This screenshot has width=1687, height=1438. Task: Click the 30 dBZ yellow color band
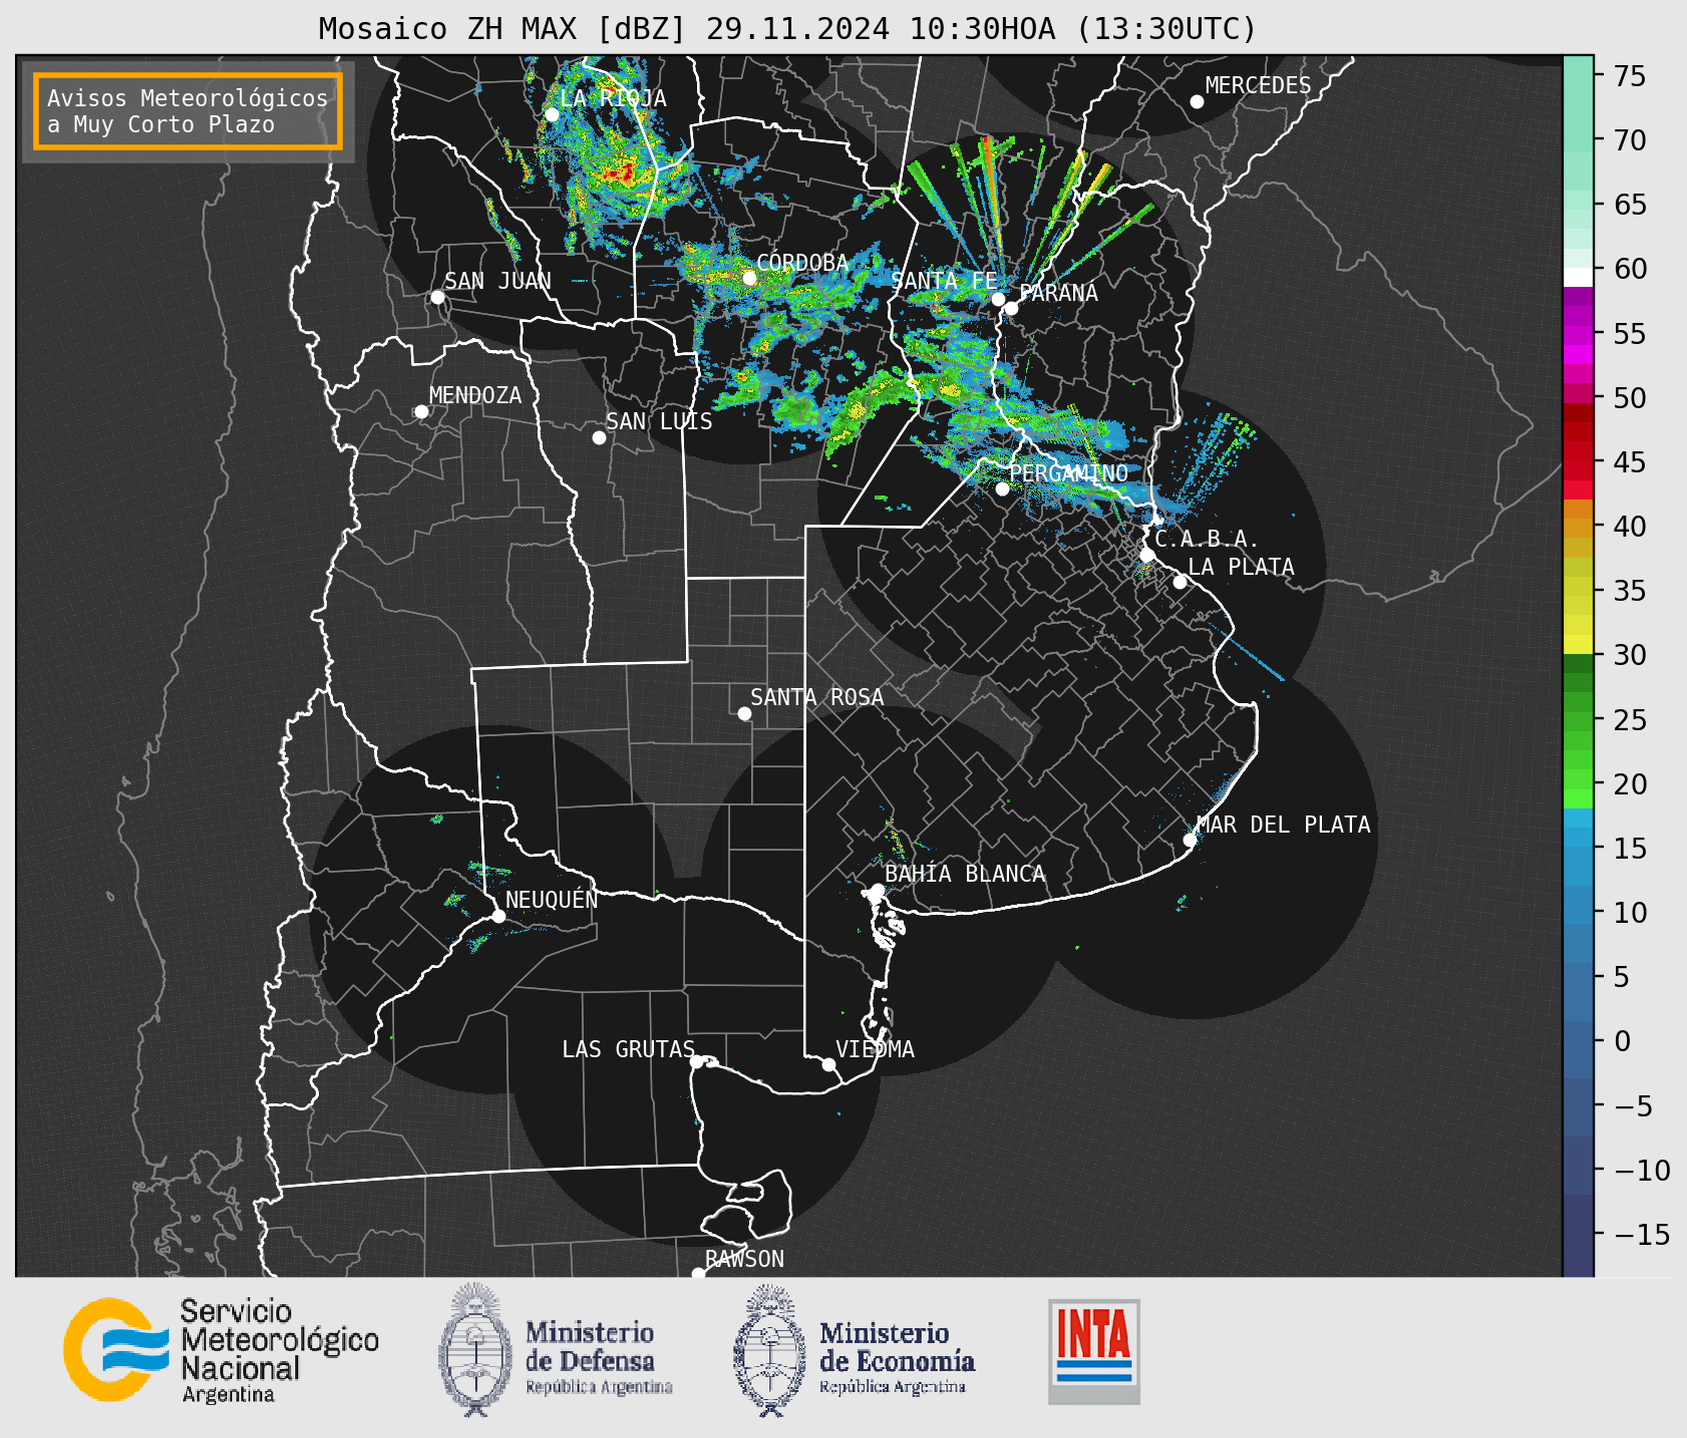pyautogui.click(x=1578, y=645)
